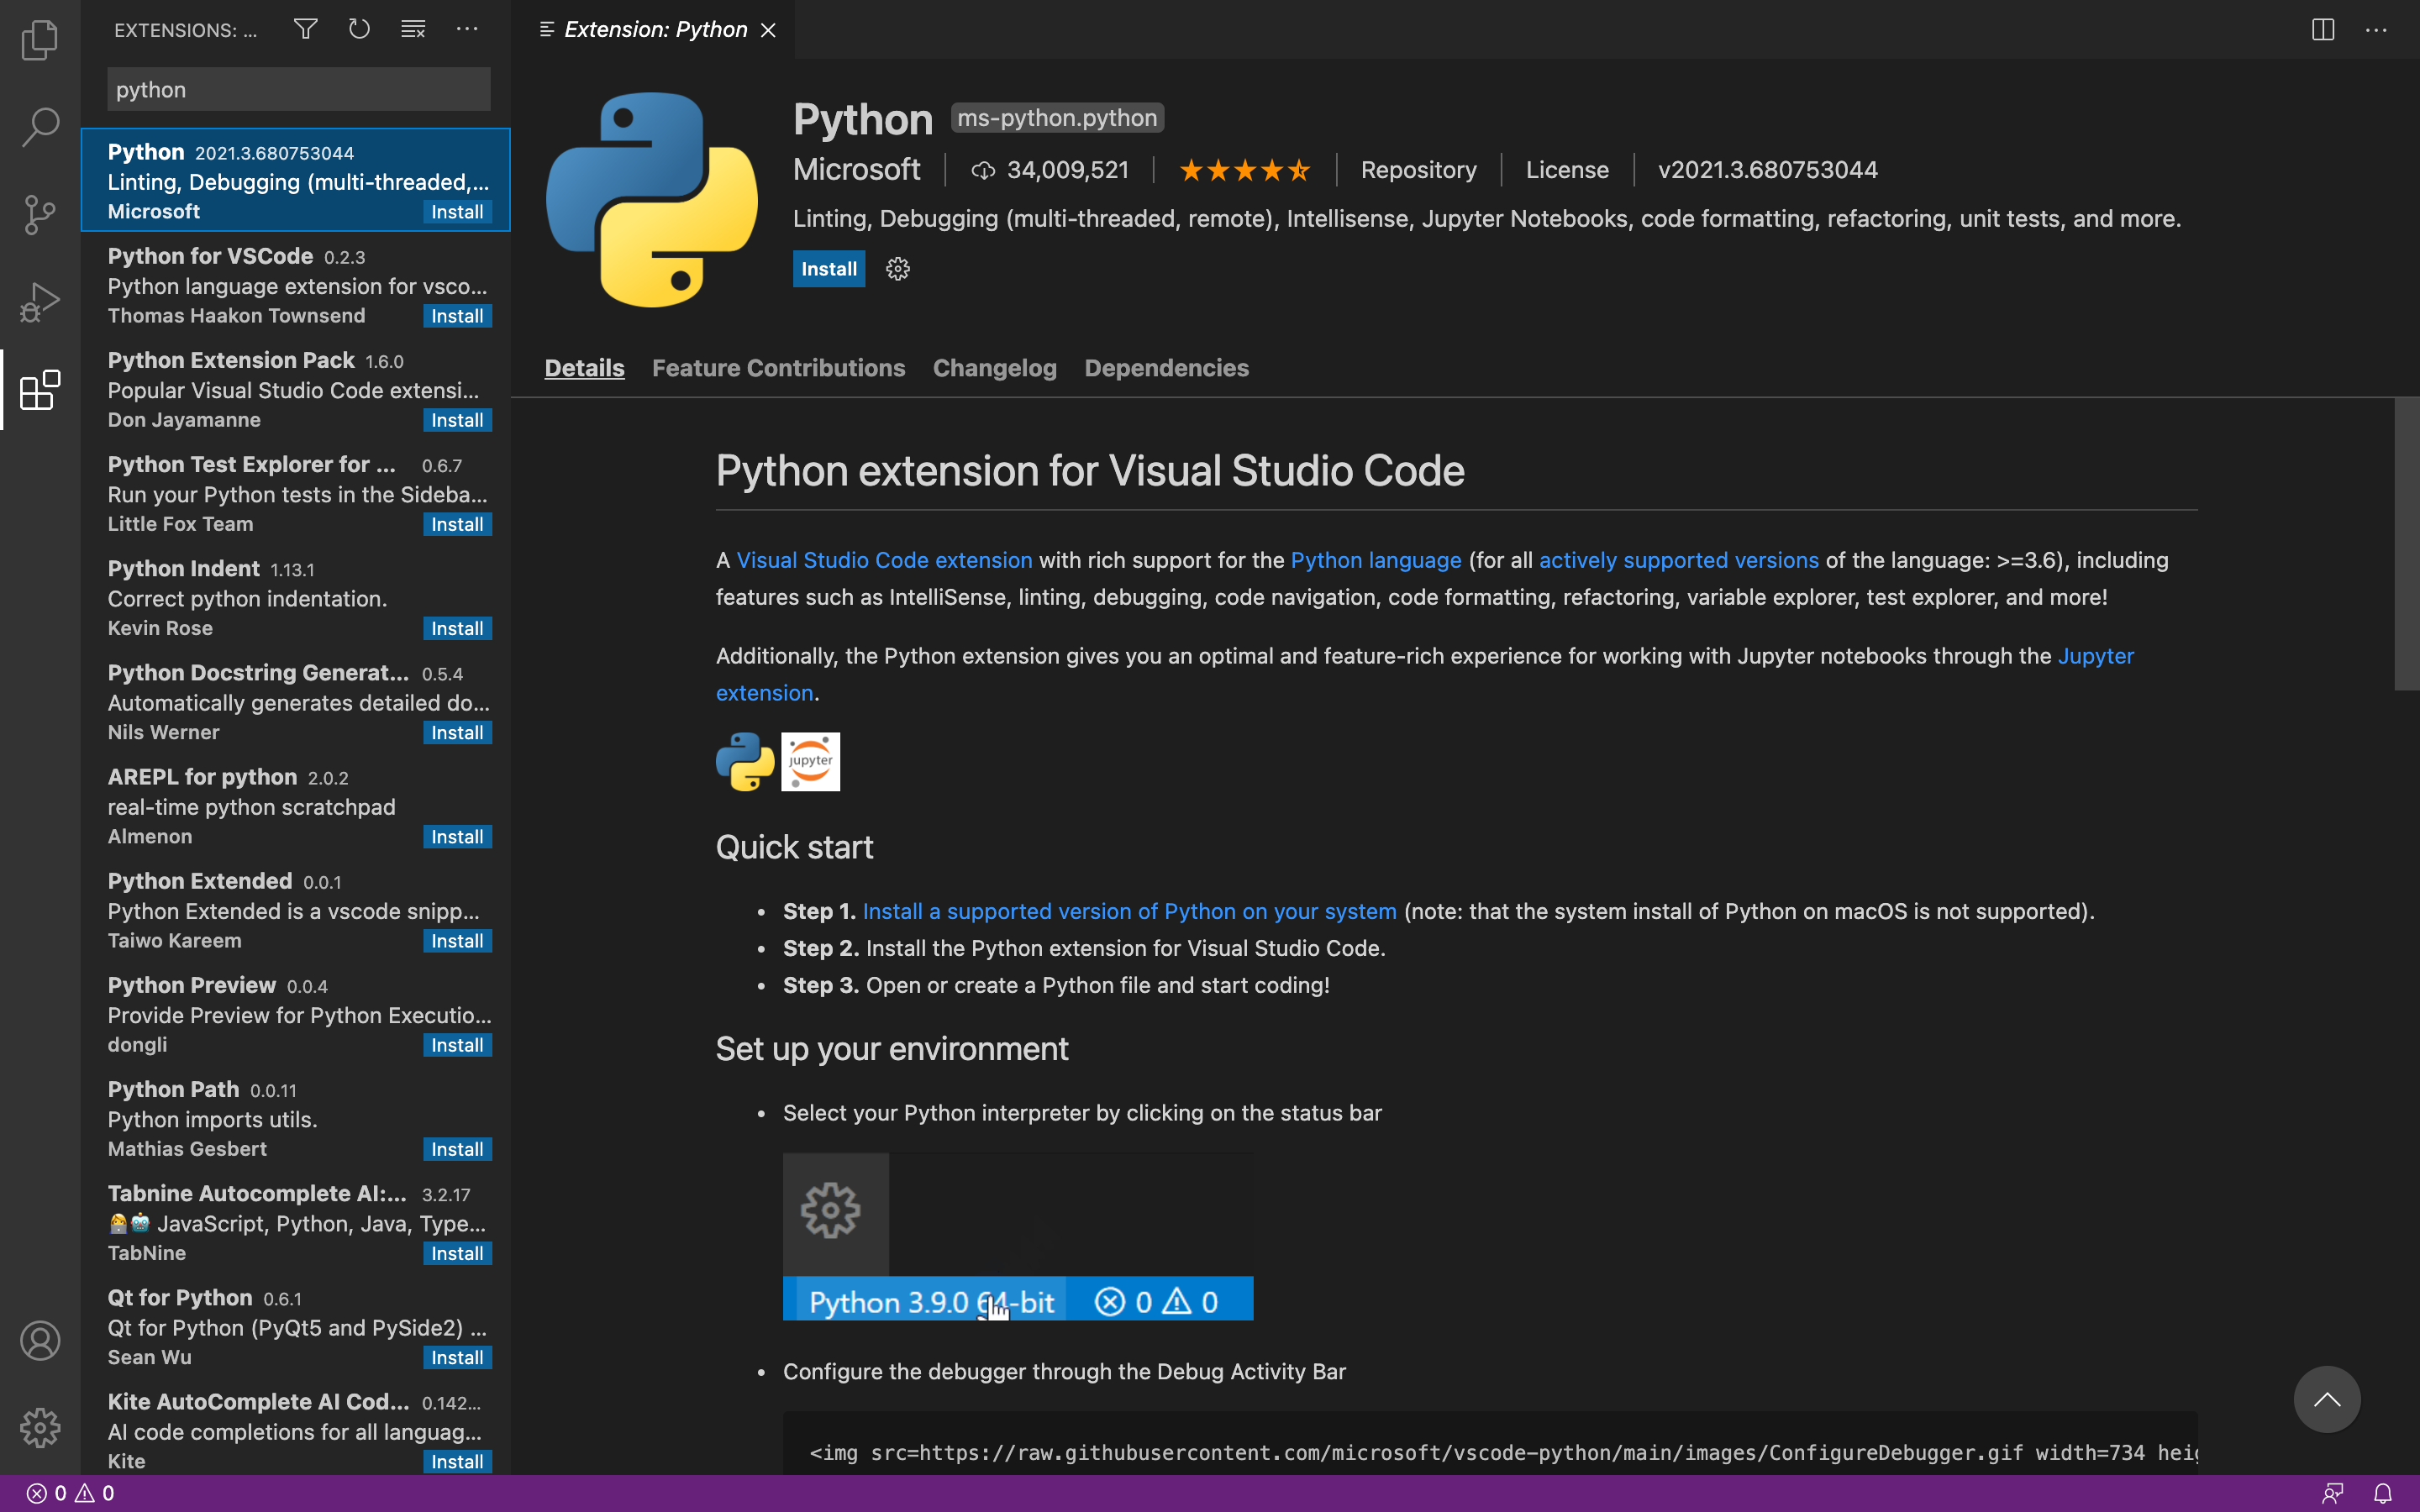This screenshot has width=2420, height=1512.
Task: Click the extensions search input field
Action: click(298, 90)
